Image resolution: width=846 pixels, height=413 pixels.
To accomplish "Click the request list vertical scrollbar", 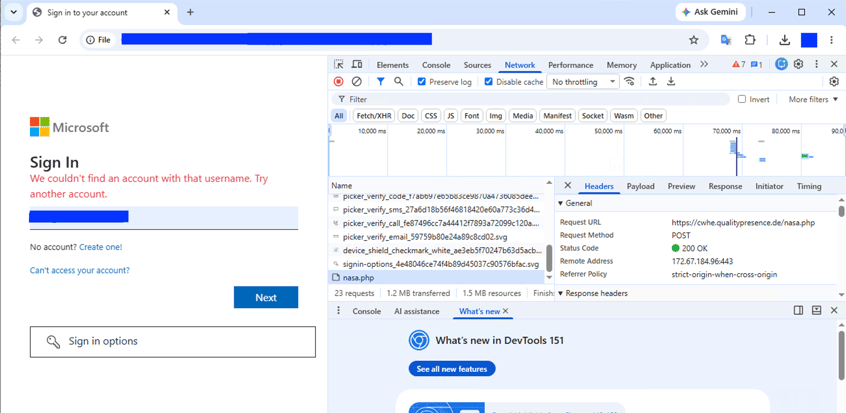I will pos(550,258).
